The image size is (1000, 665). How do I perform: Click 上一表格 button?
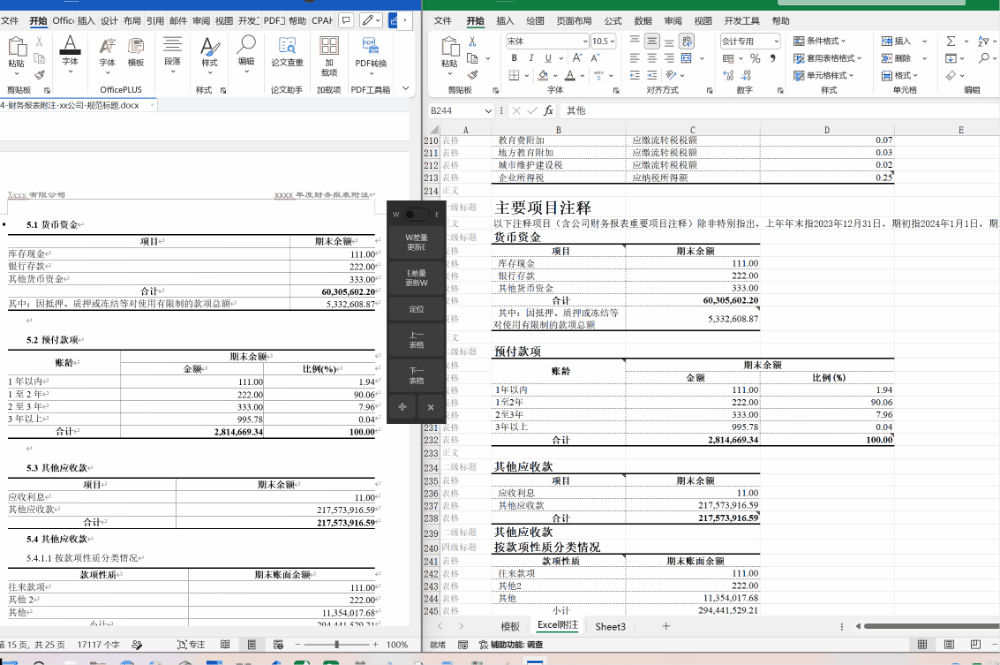pos(416,340)
